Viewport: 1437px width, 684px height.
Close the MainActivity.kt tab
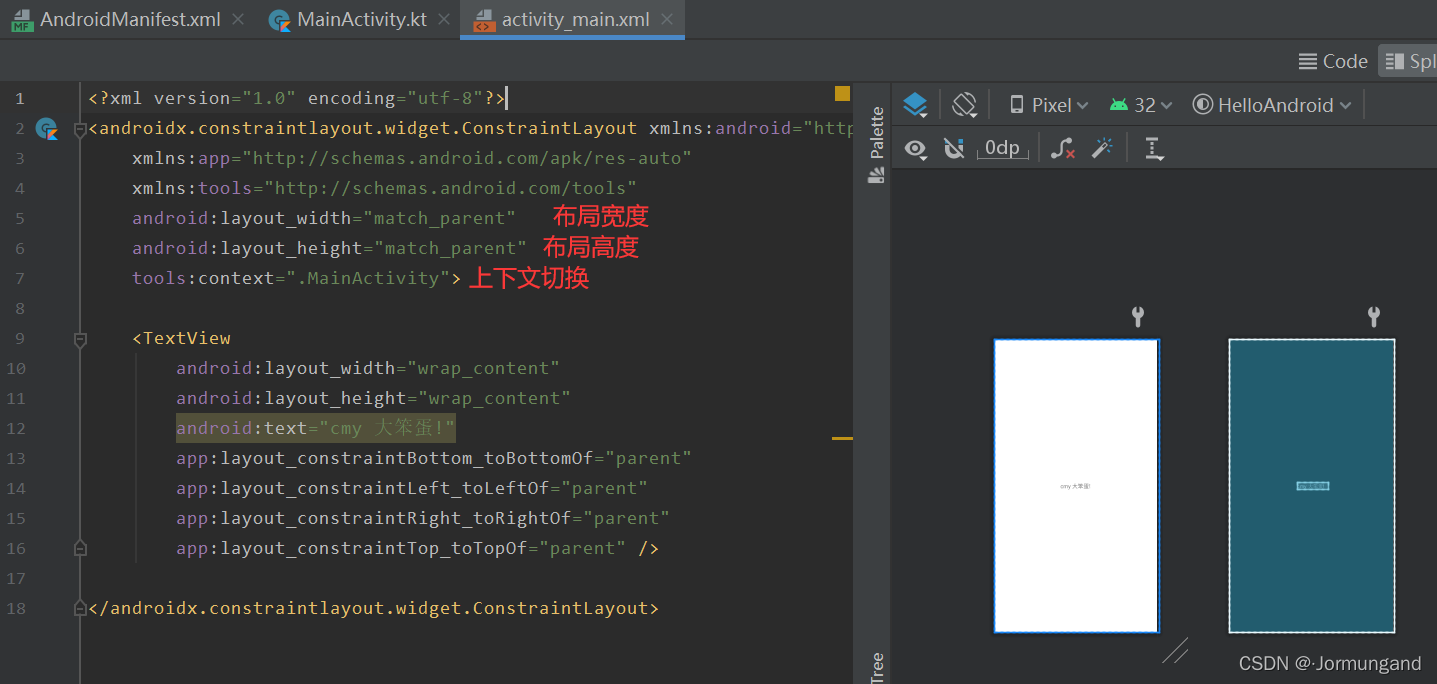pyautogui.click(x=443, y=19)
